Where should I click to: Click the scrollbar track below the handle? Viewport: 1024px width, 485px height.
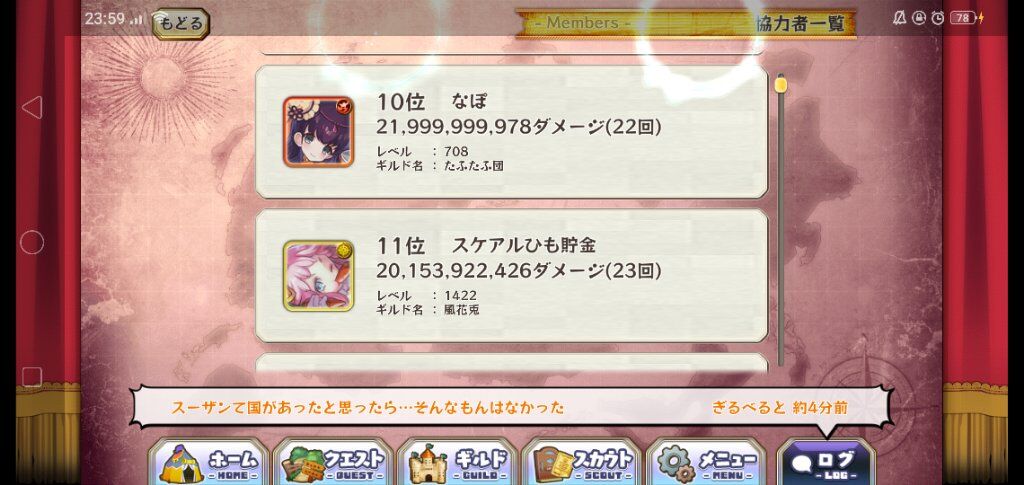(780, 228)
